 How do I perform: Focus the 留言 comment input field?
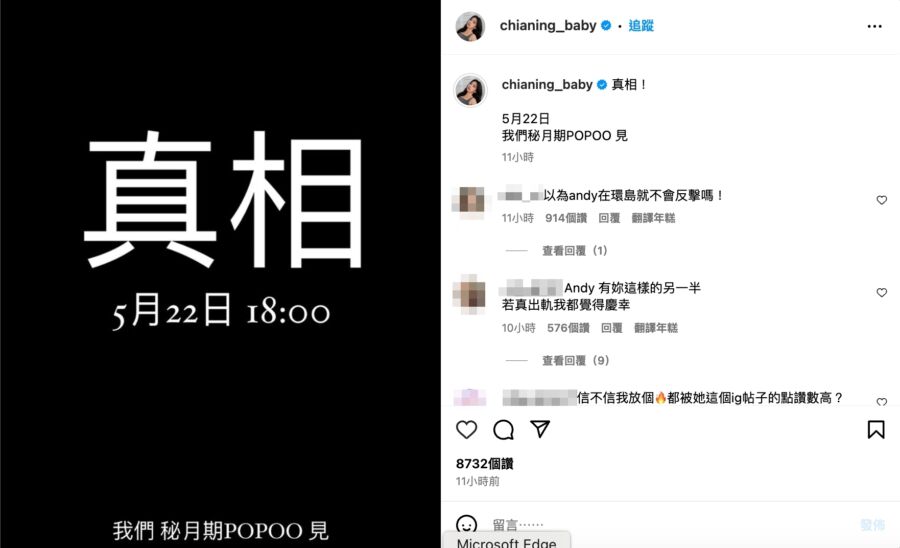[x=672, y=524]
